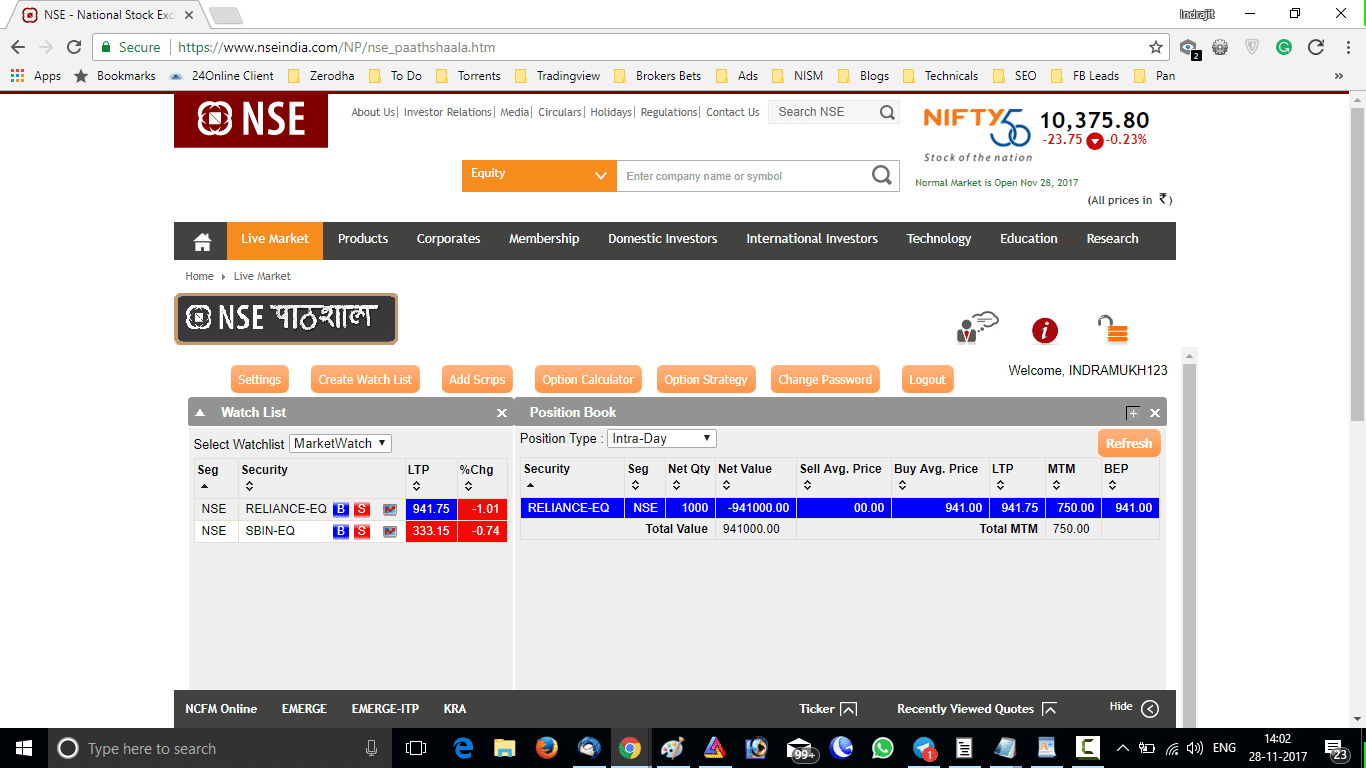Open the Select Watchlist dropdown

pos(340,443)
